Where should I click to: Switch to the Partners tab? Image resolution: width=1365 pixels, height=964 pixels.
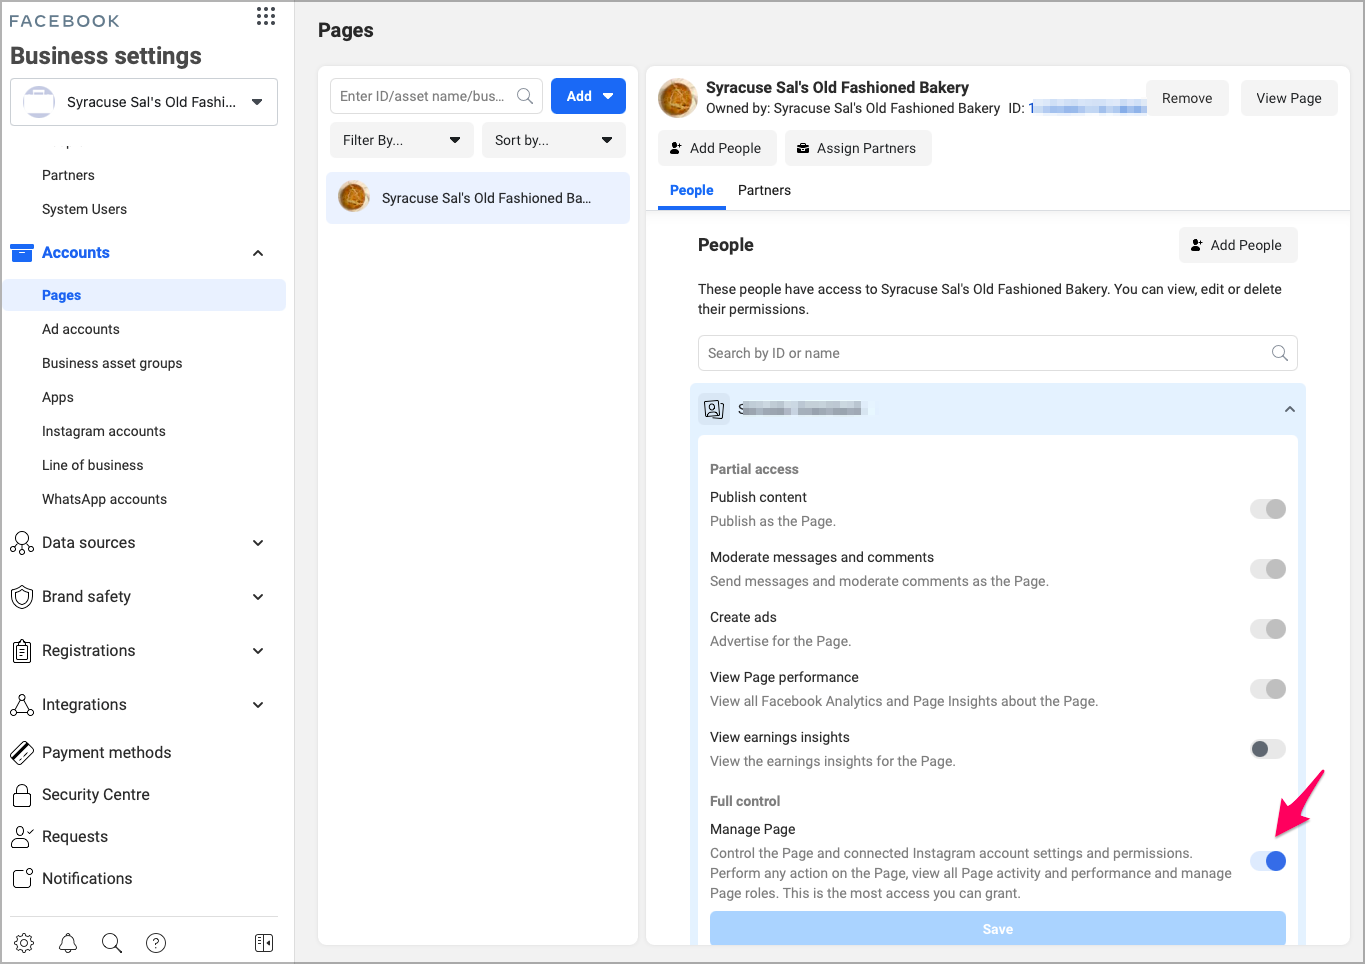[x=764, y=190]
